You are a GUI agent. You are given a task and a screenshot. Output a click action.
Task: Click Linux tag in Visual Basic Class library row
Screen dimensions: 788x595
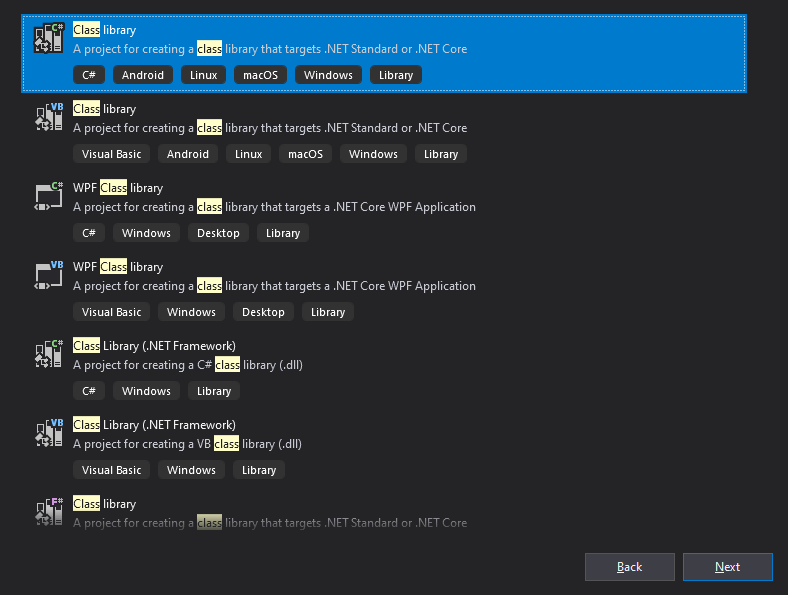(249, 154)
